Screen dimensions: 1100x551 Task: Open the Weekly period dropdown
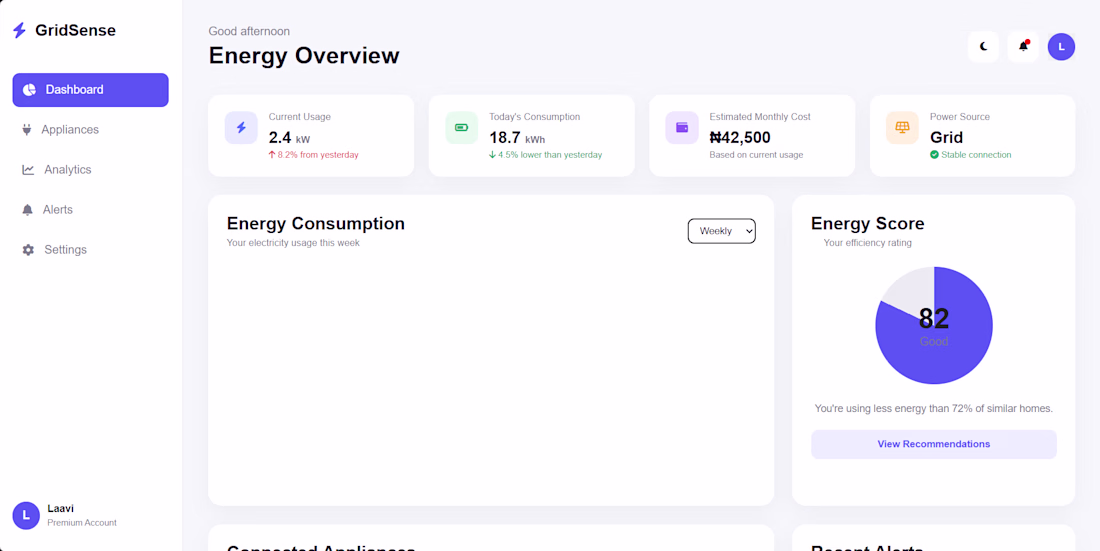[x=721, y=231]
